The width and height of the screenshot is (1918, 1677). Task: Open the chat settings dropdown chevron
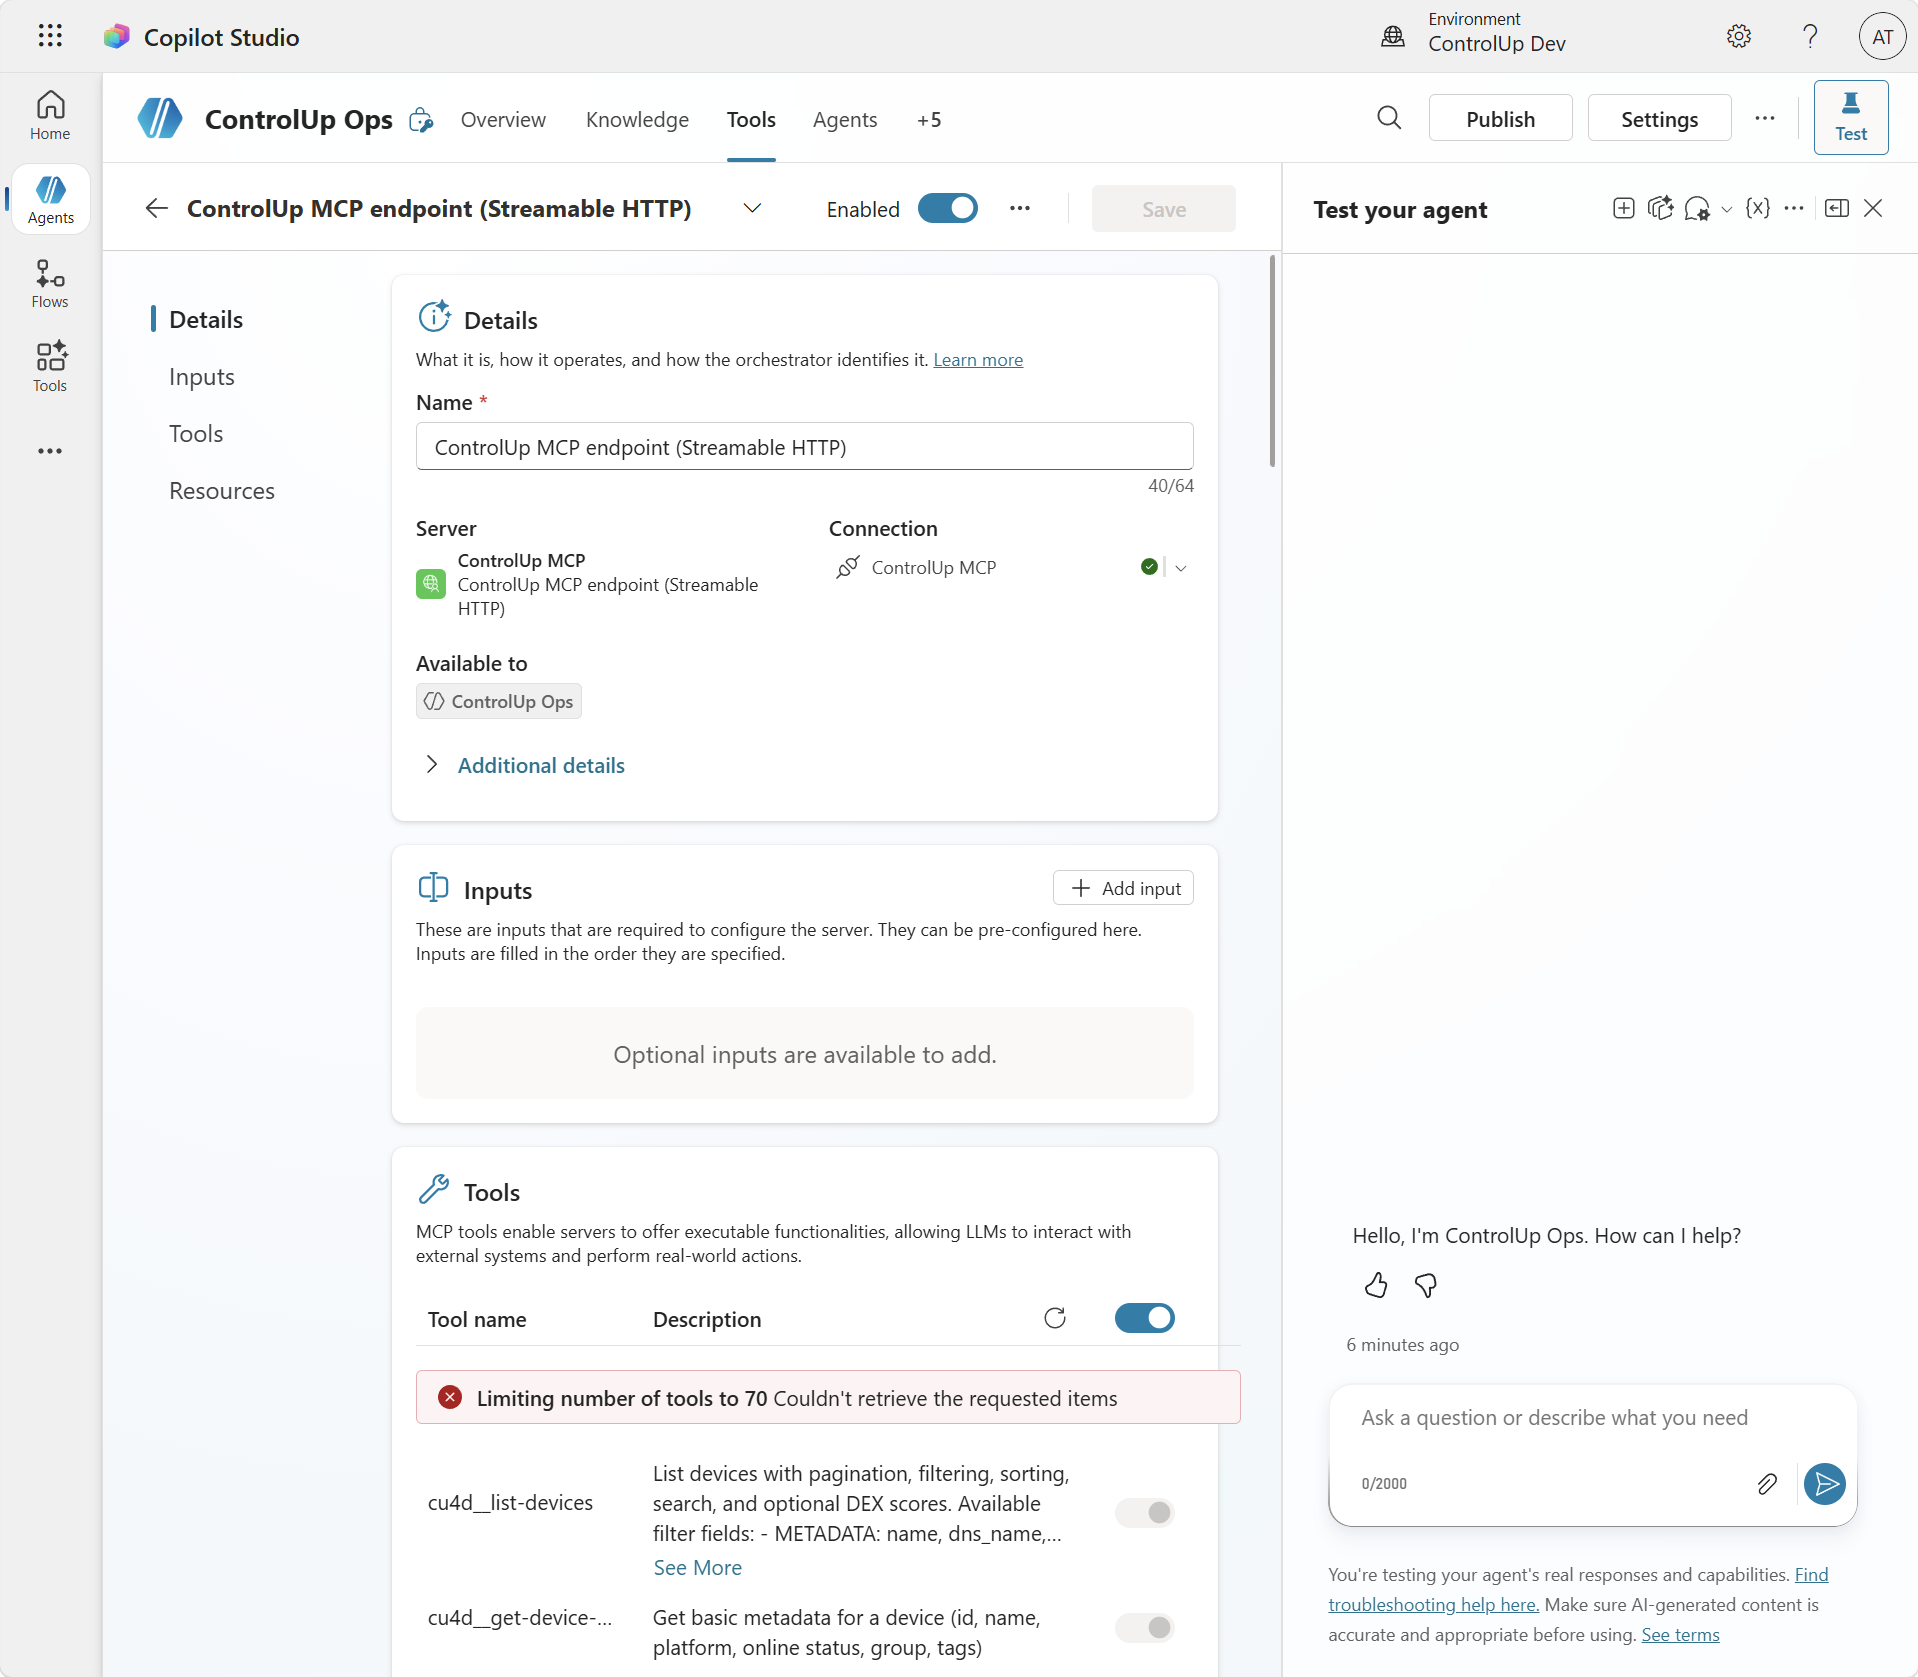coord(1726,209)
